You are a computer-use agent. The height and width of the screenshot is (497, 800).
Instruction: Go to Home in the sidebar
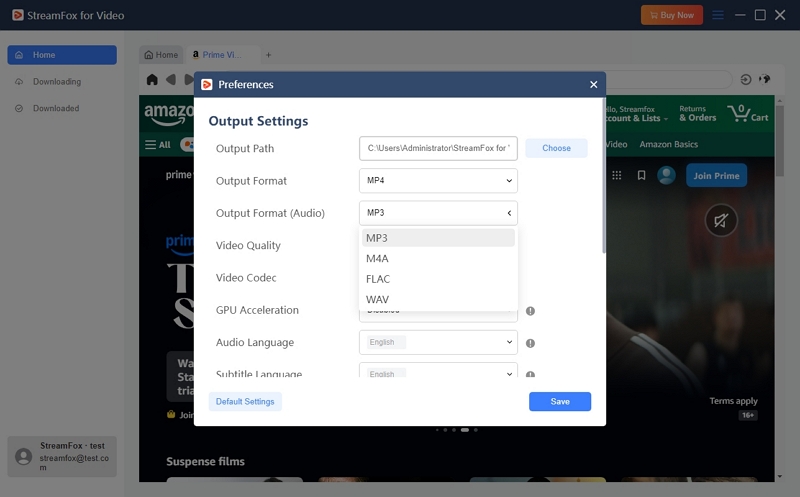pos(62,55)
